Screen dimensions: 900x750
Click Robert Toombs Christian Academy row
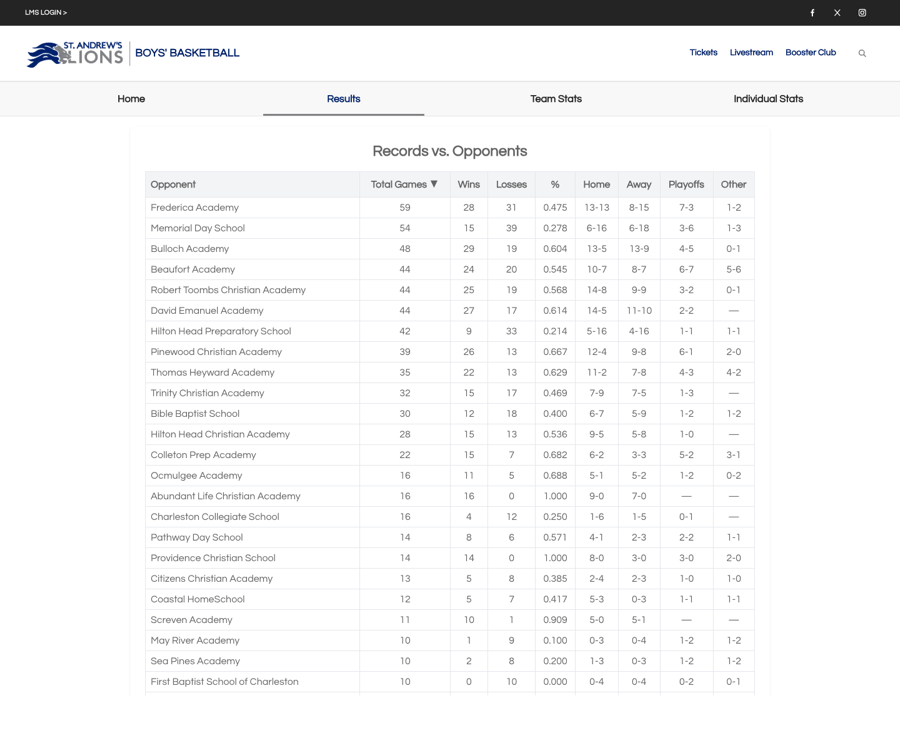pos(450,290)
